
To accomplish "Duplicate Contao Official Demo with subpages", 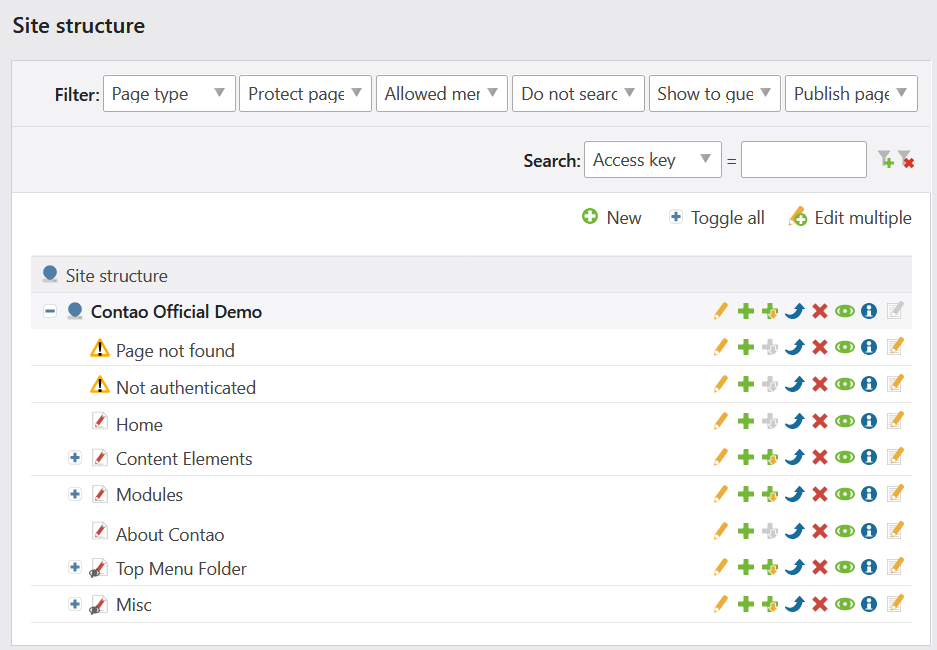I will 770,311.
